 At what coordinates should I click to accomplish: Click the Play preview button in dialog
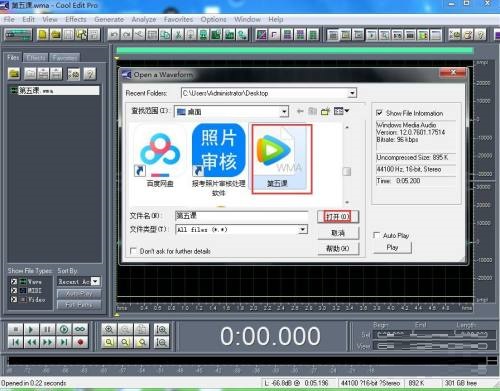point(392,247)
